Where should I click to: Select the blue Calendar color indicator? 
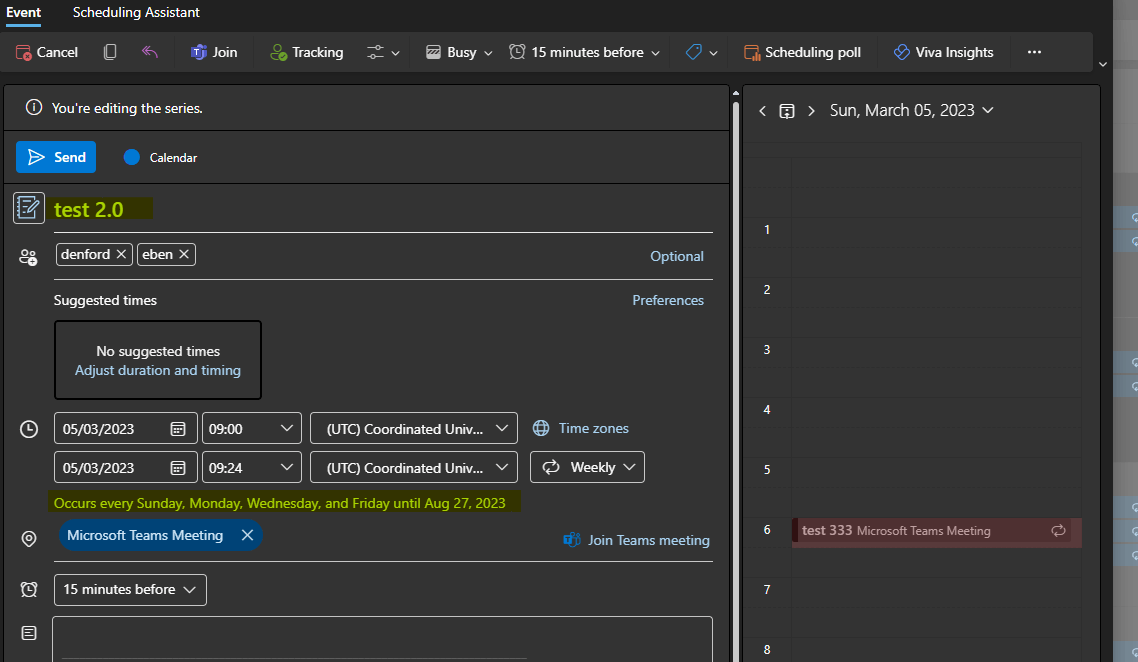pyautogui.click(x=131, y=158)
